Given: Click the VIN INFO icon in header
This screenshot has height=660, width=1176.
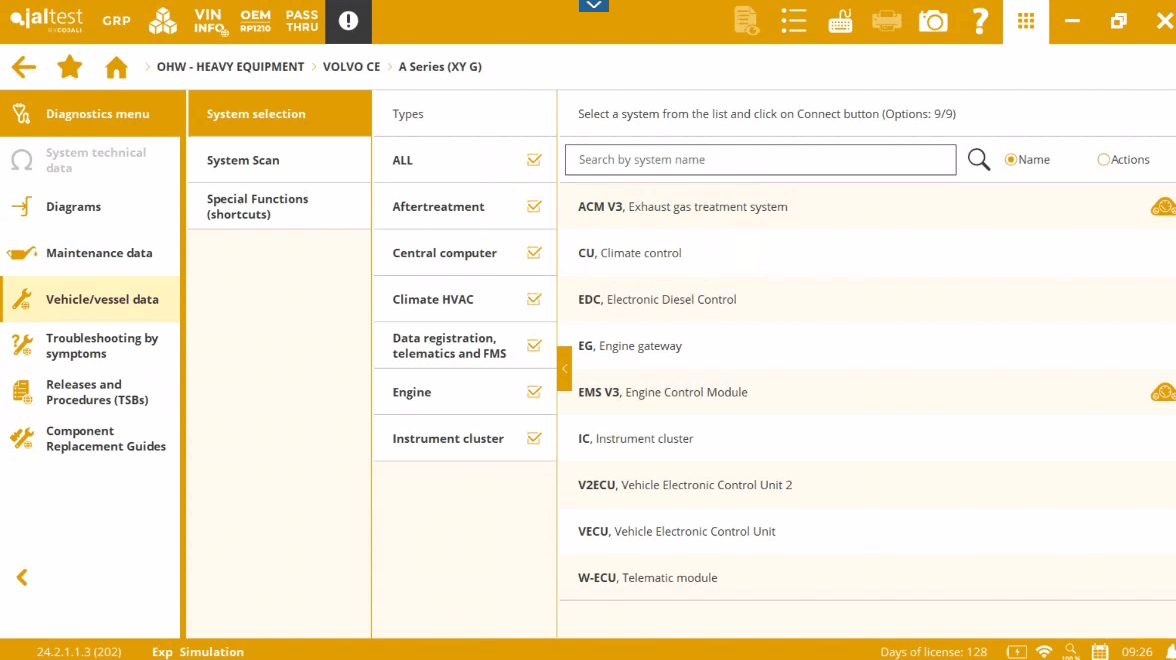Looking at the screenshot, I should tap(209, 21).
